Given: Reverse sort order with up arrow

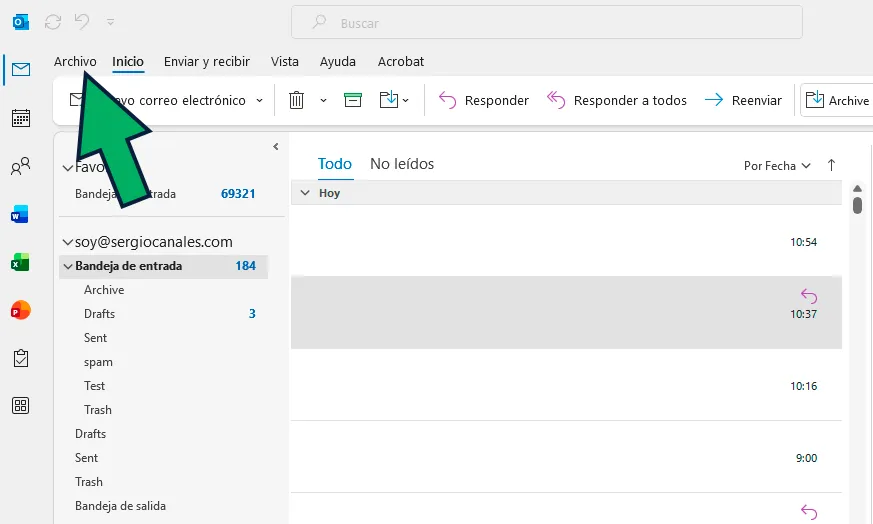Looking at the screenshot, I should pos(831,165).
